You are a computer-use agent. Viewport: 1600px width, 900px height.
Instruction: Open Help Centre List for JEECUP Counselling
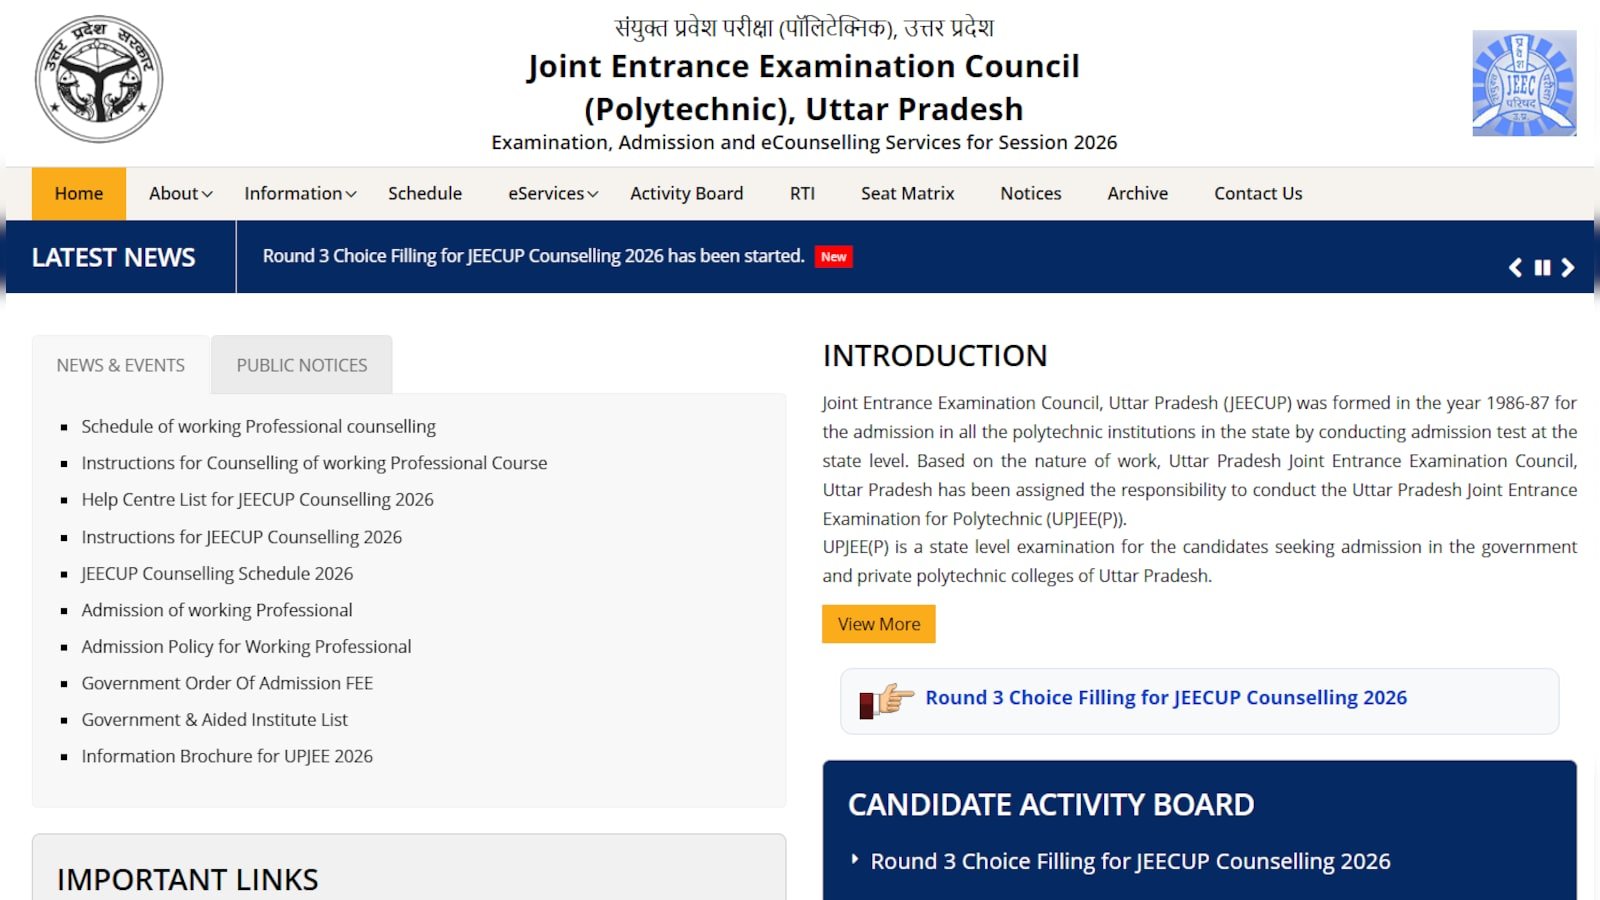pos(258,500)
